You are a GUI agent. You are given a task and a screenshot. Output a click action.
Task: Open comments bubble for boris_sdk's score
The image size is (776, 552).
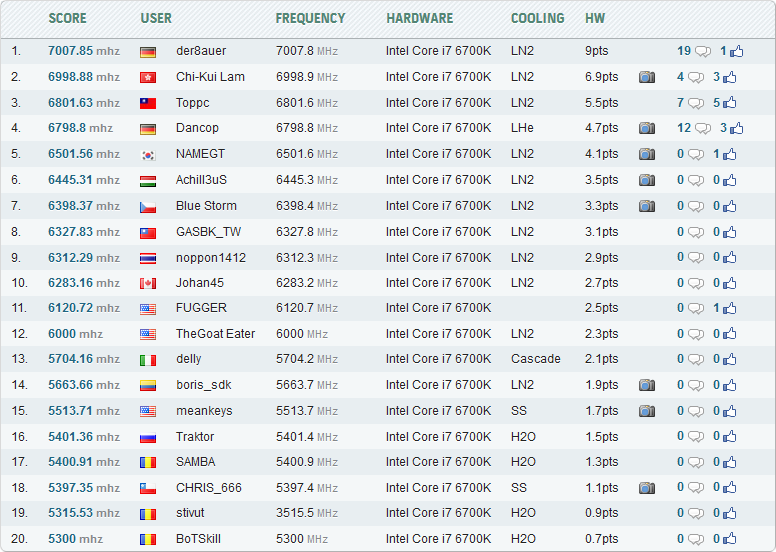pos(703,385)
